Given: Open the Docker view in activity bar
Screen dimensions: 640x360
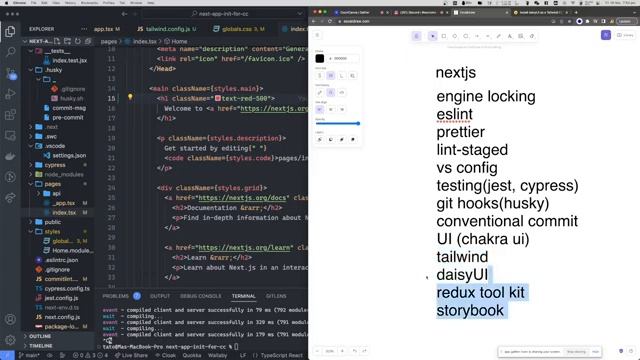Looking at the screenshot, I should pos(11,156).
